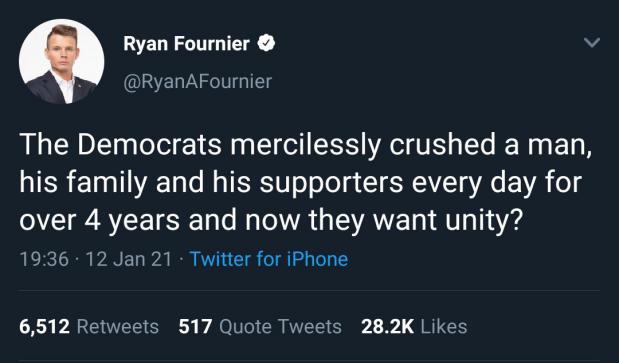The height and width of the screenshot is (363, 619).
Task: View the Retweets label list
Action: coord(118,327)
